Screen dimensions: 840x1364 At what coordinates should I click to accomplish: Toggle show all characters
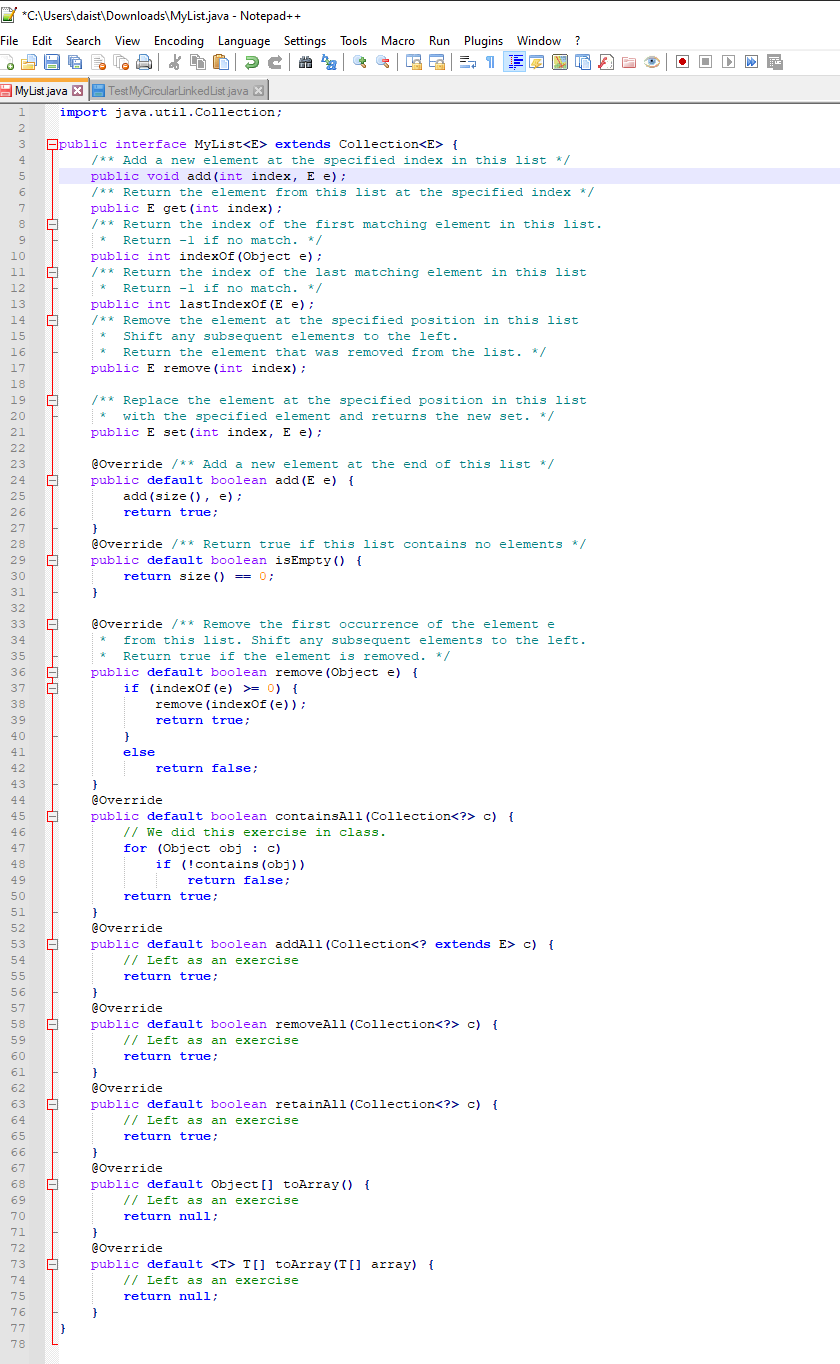pyautogui.click(x=490, y=62)
